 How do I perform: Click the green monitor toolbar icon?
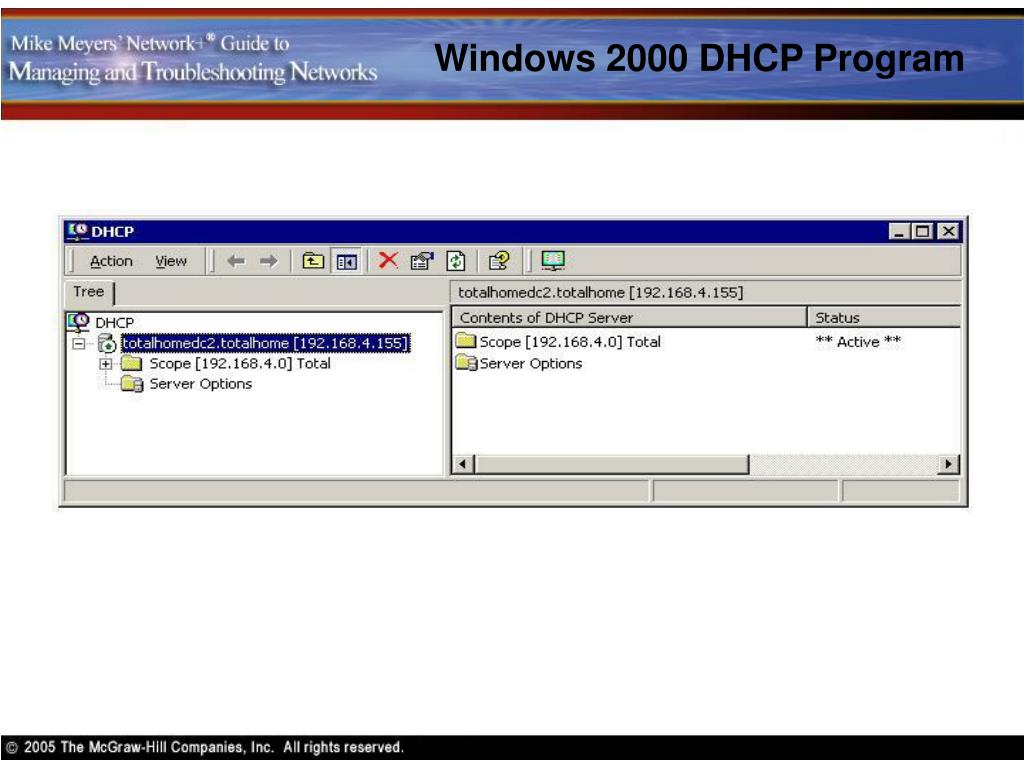pos(553,261)
